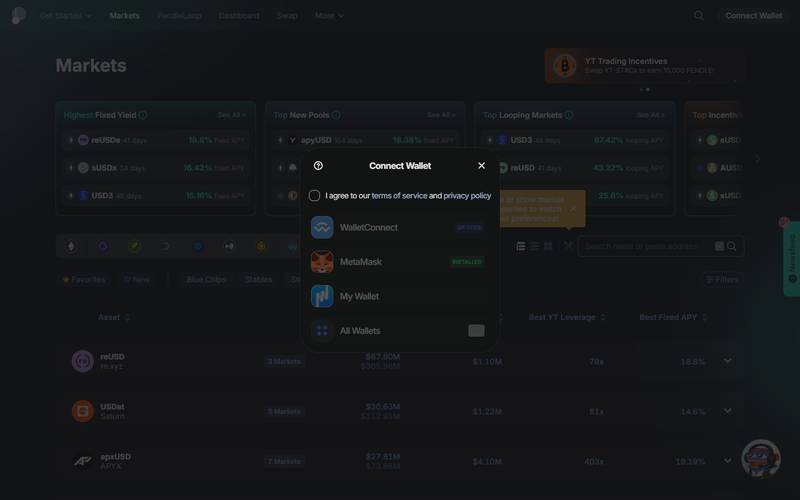Image resolution: width=800 pixels, height=500 pixels.
Task: Toggle the New filter chip
Action: [137, 280]
